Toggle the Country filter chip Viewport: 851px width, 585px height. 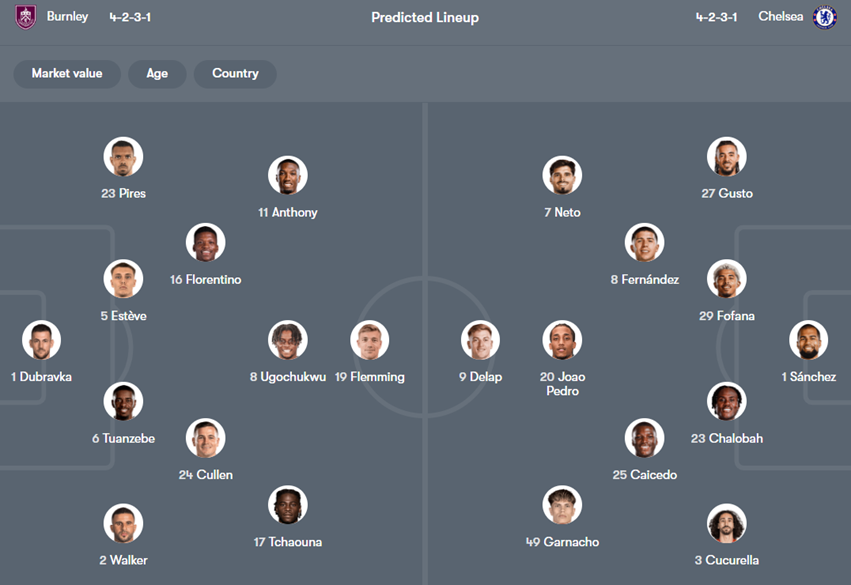coord(235,74)
